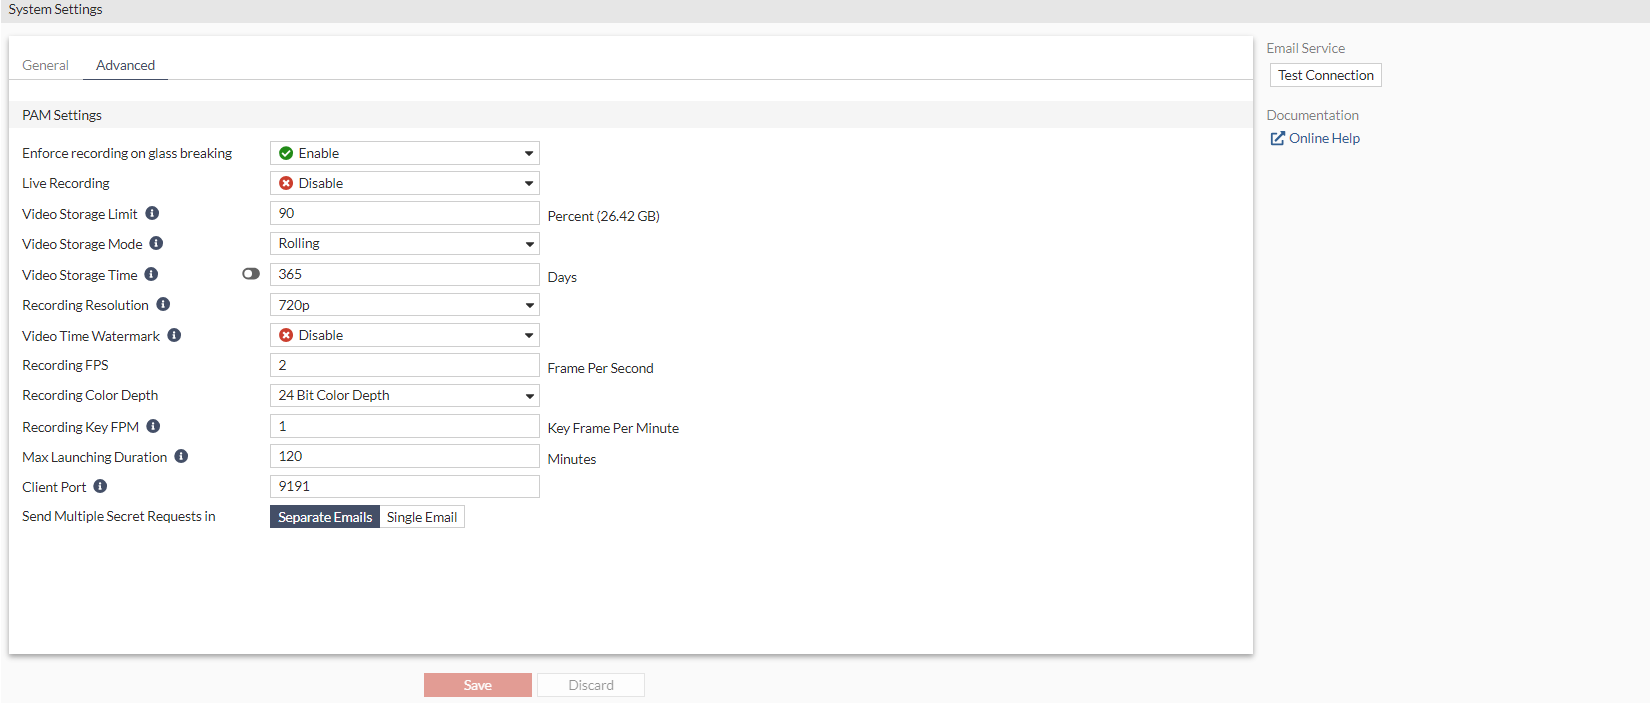Click the Discard button

591,685
